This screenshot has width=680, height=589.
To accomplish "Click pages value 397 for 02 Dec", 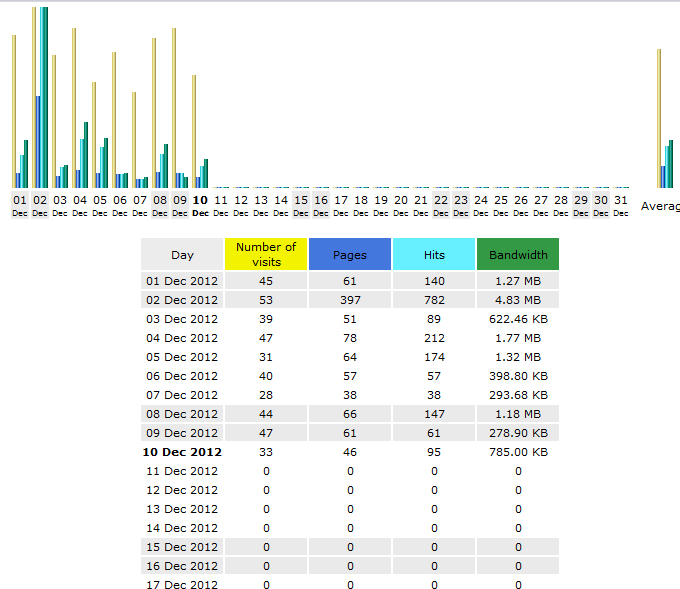I will (350, 300).
